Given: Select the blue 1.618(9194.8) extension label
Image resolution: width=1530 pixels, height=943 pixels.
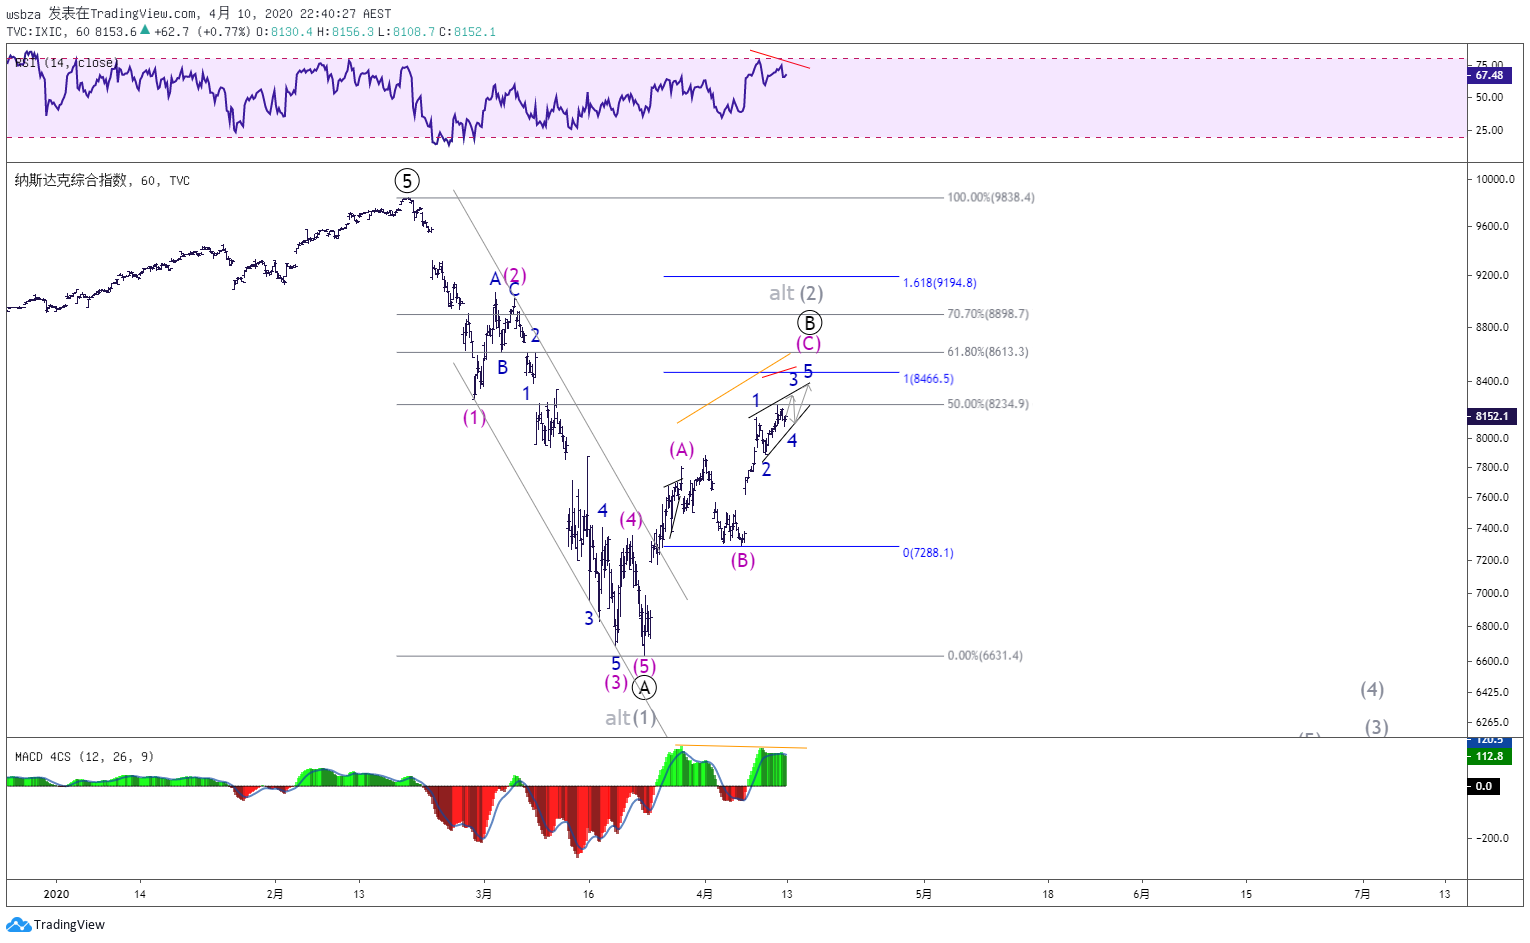Looking at the screenshot, I should click(940, 283).
